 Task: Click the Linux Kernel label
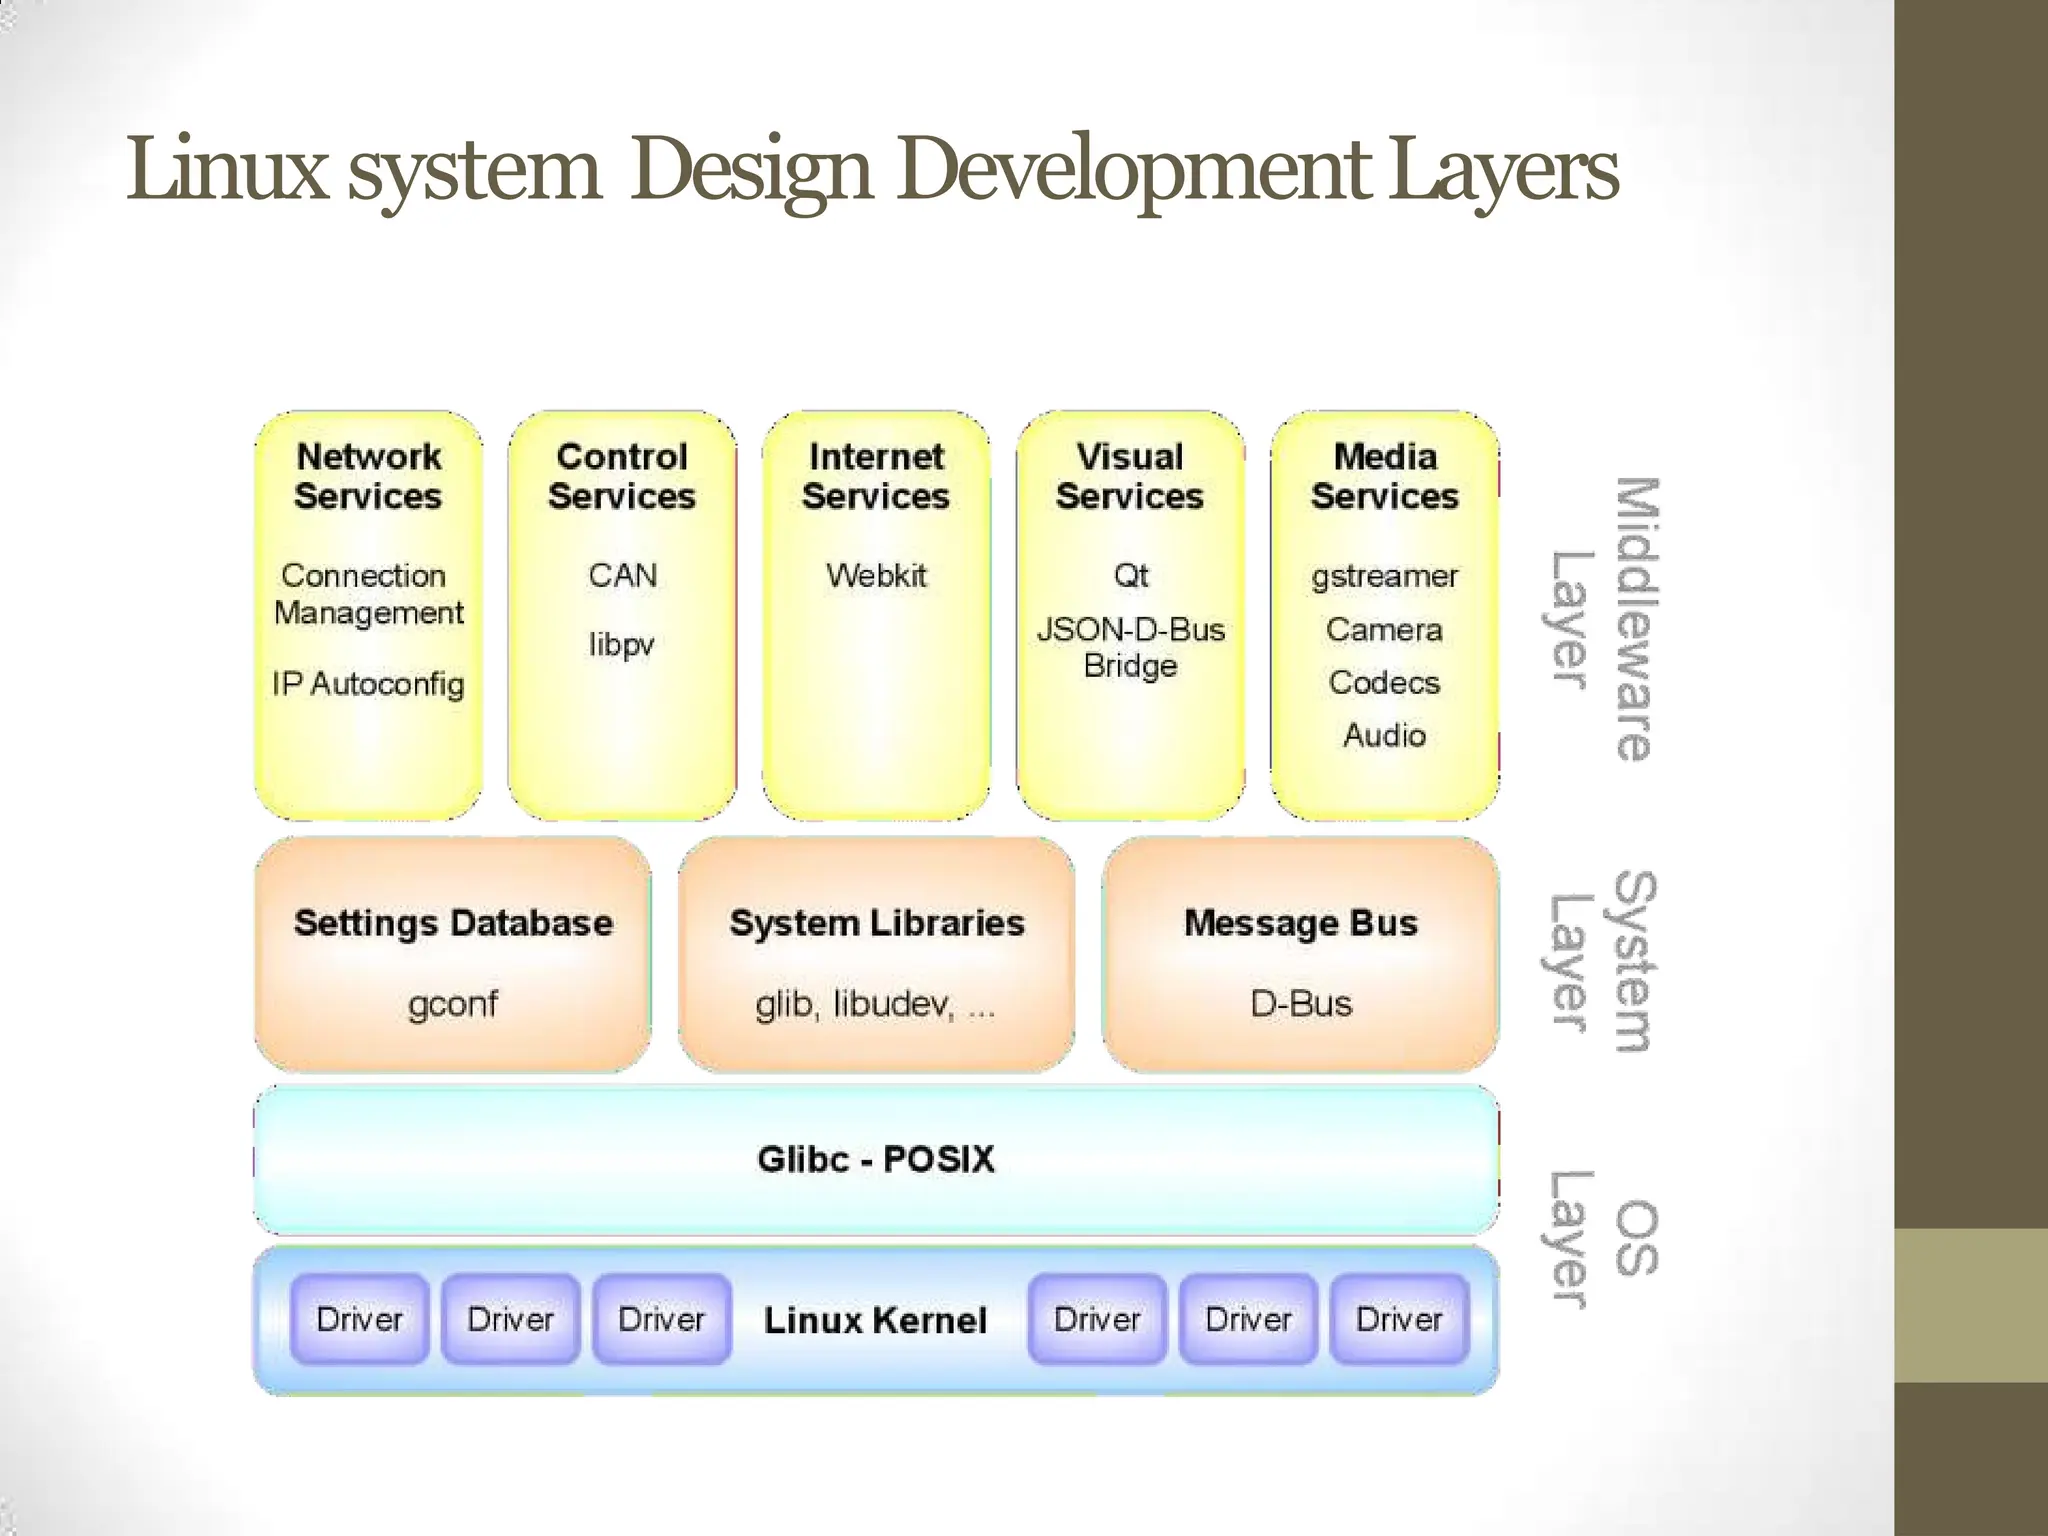pos(876,1320)
